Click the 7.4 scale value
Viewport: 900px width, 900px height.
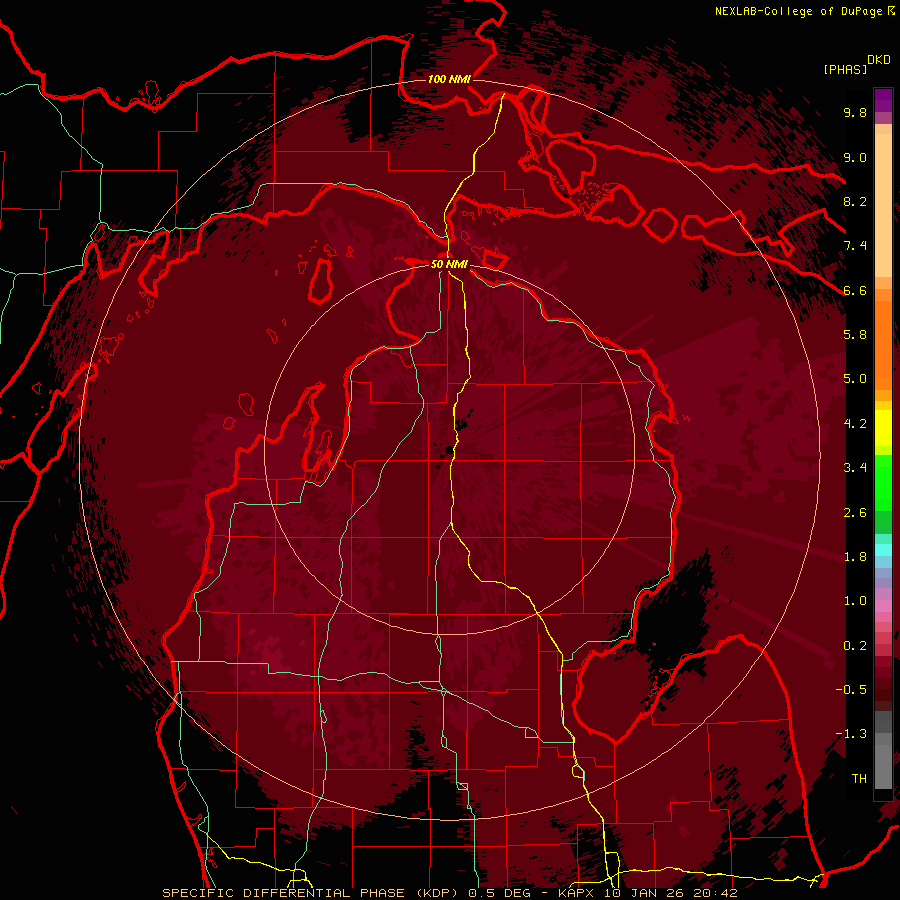[855, 246]
